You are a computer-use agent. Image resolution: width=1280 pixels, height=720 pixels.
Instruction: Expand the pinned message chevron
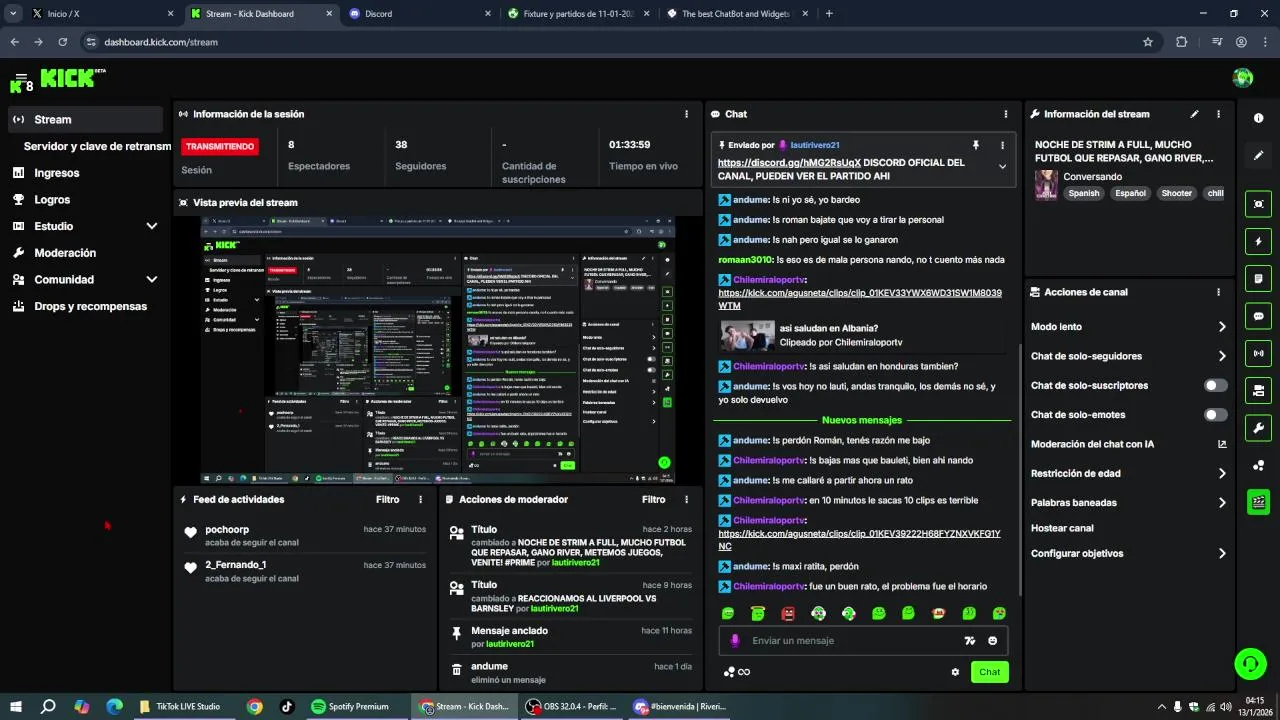(1002, 167)
